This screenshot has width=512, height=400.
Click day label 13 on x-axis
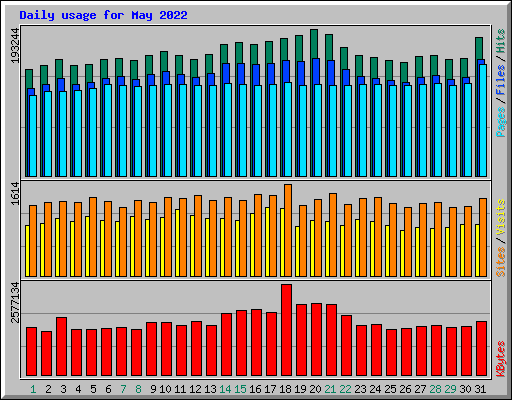pyautogui.click(x=210, y=389)
